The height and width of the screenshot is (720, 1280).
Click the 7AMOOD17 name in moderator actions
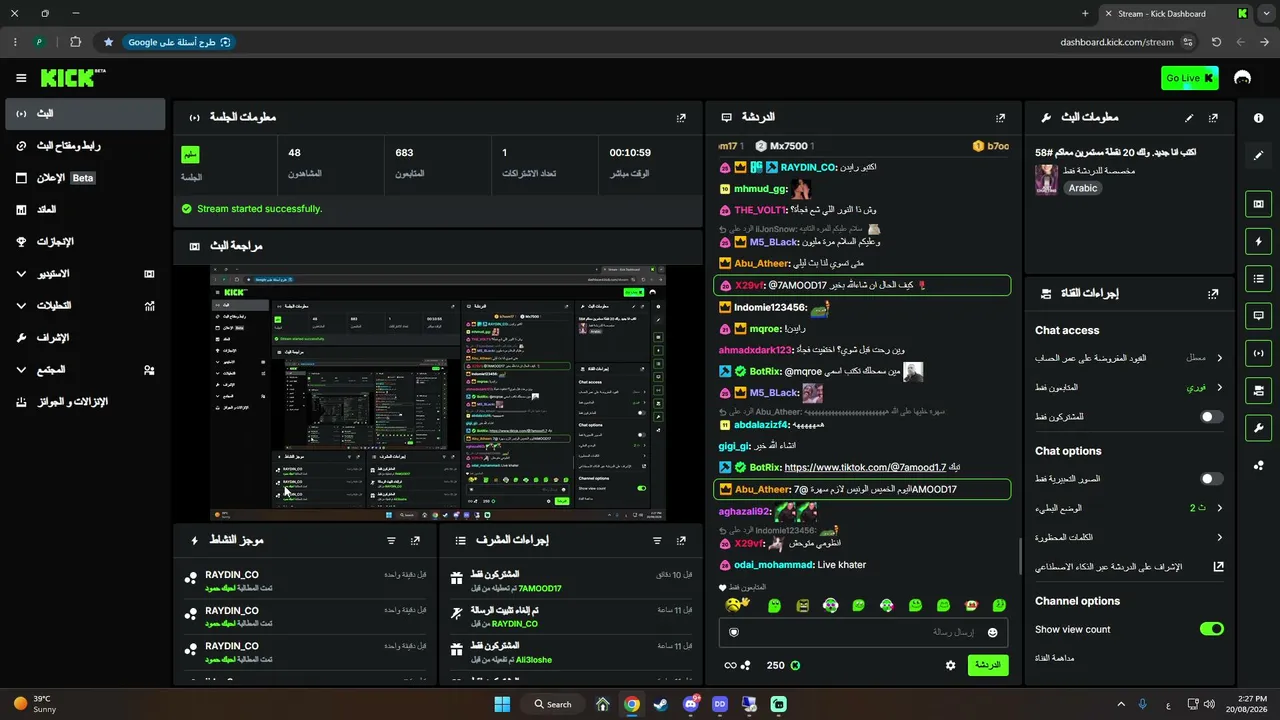540,589
